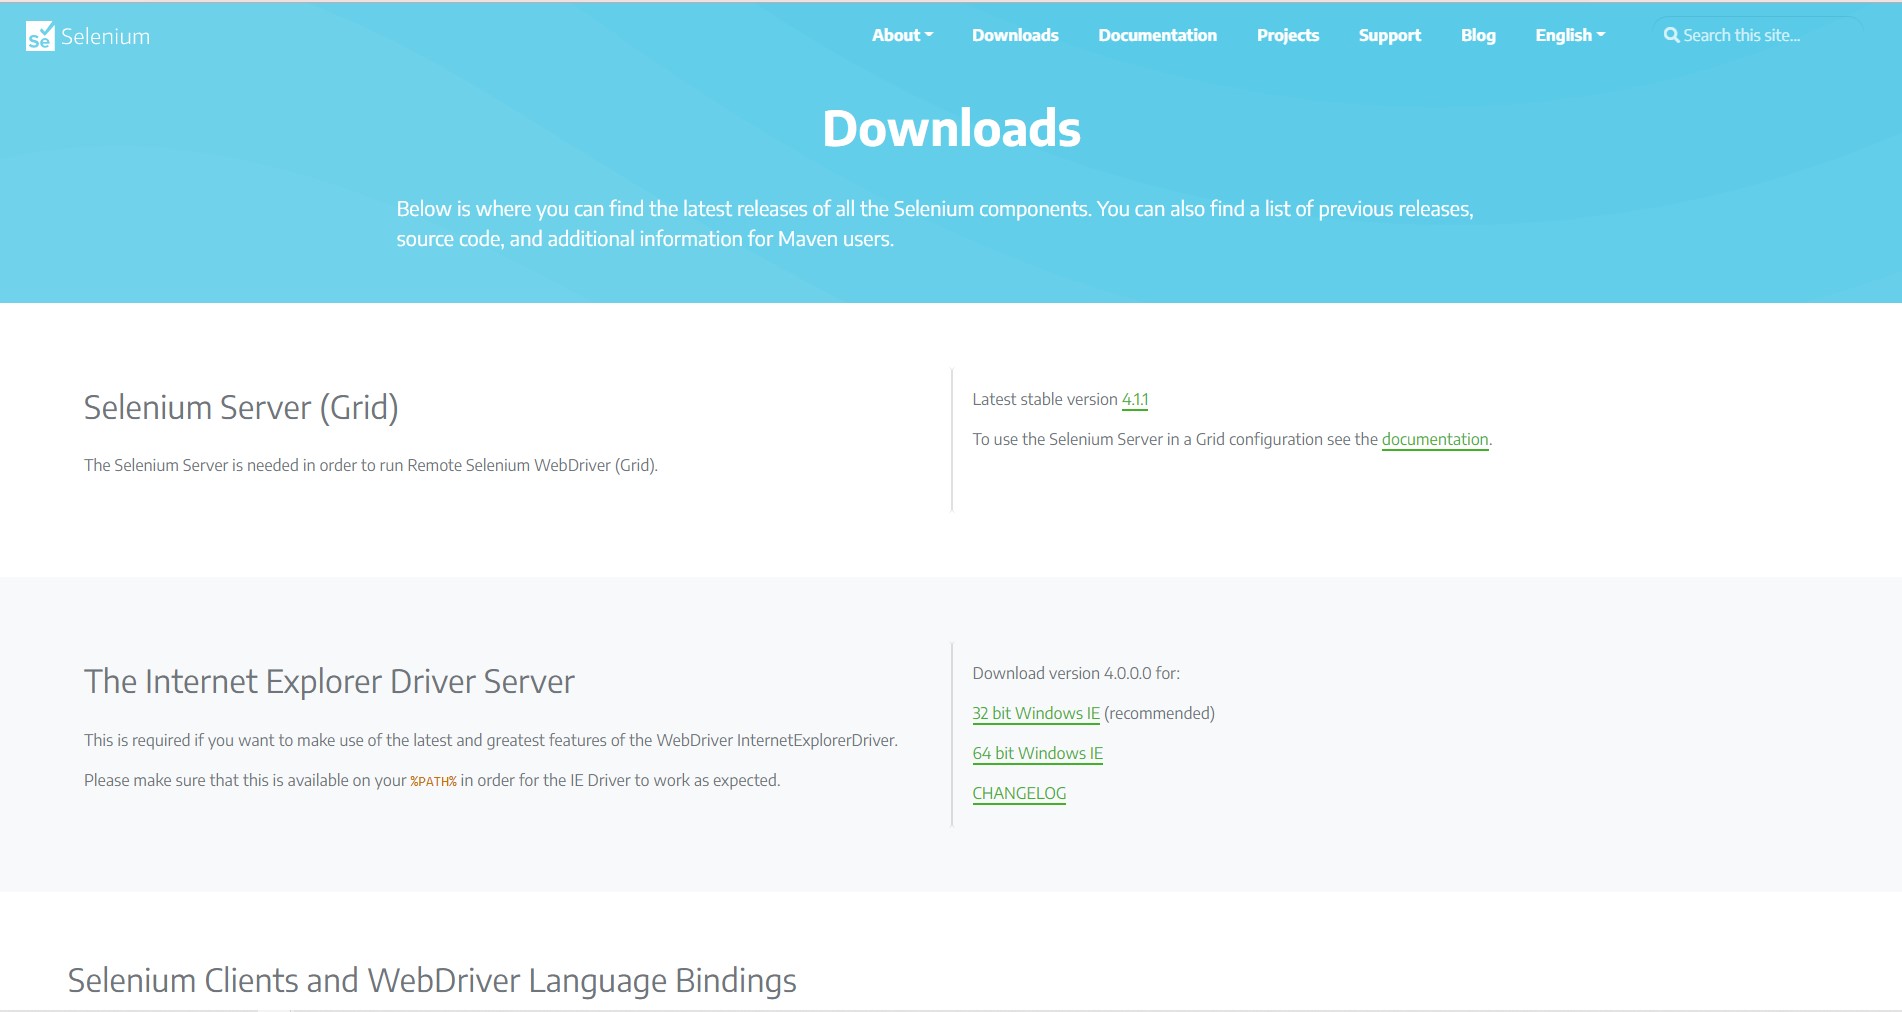Download the 64 bit Windows IE driver

coord(1036,753)
